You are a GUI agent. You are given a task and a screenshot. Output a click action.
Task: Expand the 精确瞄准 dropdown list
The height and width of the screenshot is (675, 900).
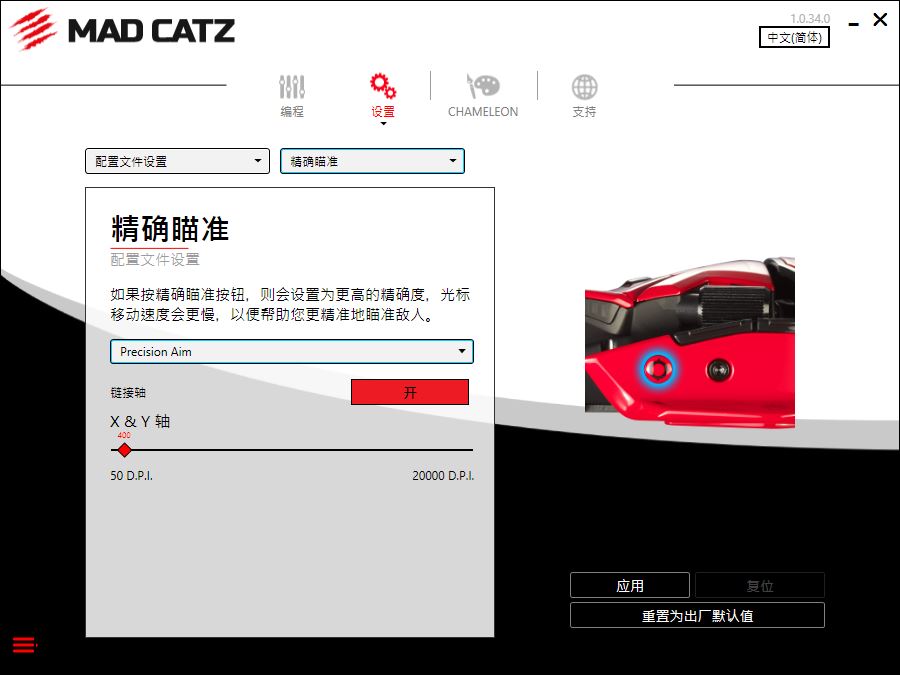coord(371,161)
